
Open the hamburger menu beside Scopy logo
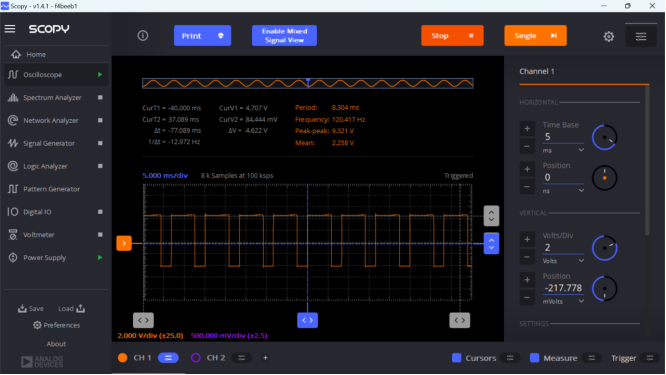10,29
